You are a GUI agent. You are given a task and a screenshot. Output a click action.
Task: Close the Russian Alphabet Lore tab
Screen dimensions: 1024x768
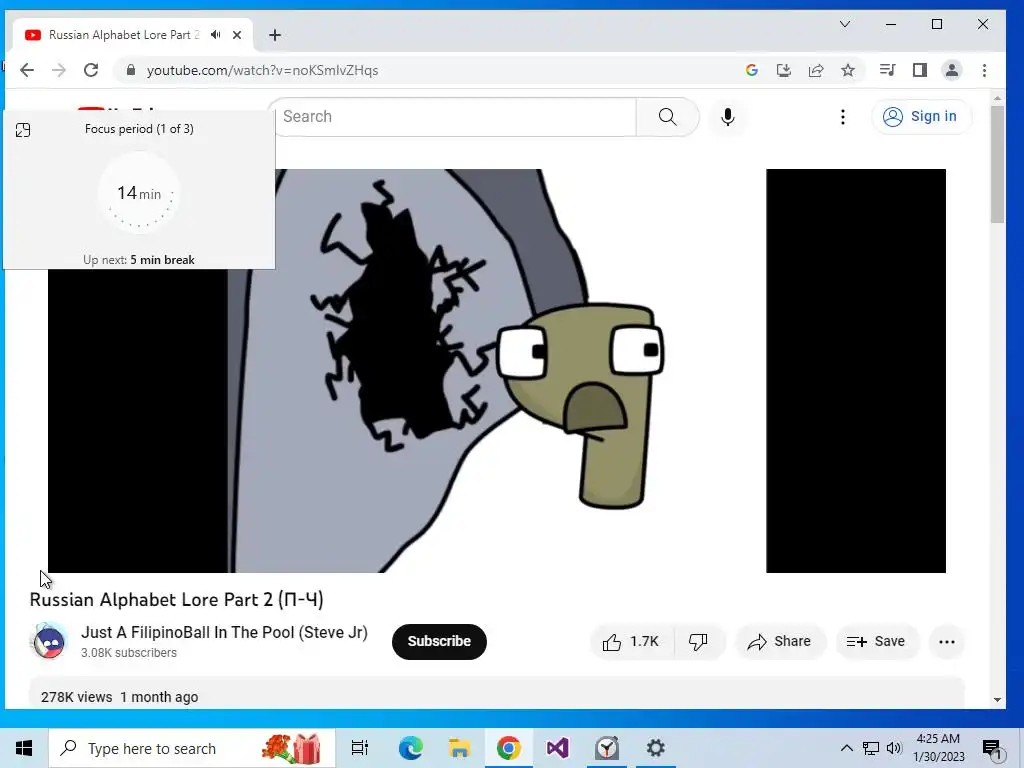click(237, 35)
